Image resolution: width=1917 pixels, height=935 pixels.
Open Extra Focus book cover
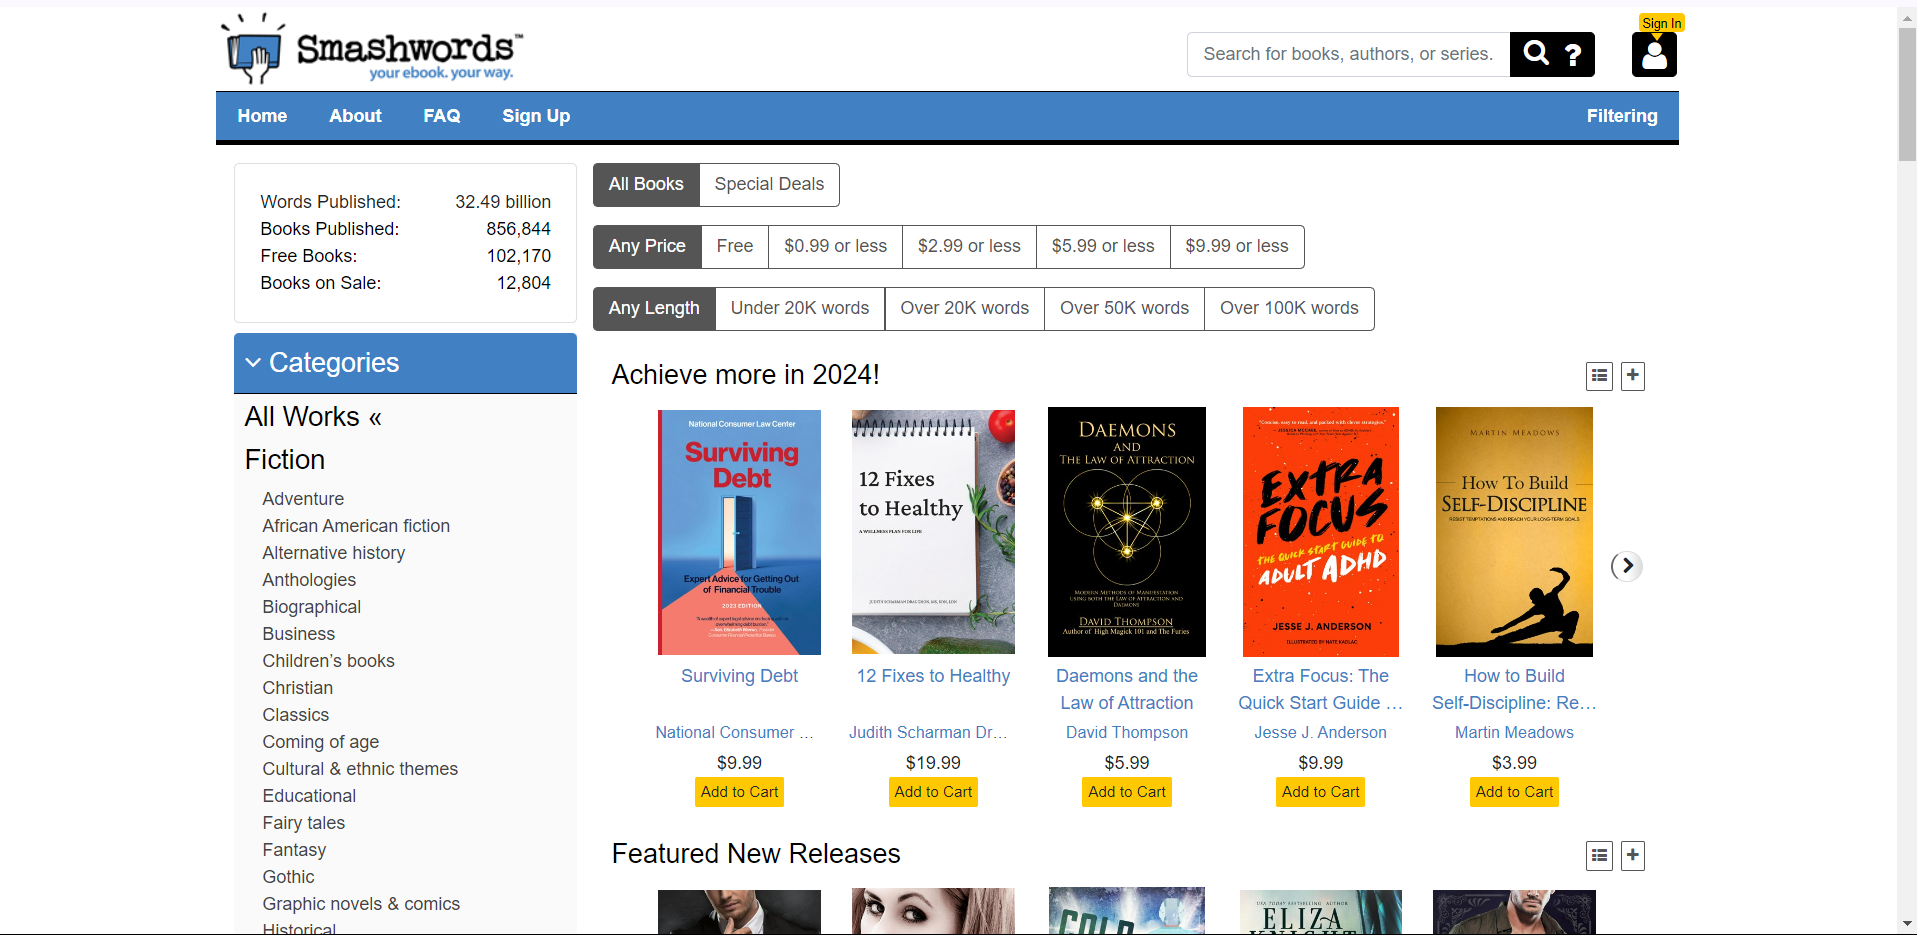(1321, 532)
